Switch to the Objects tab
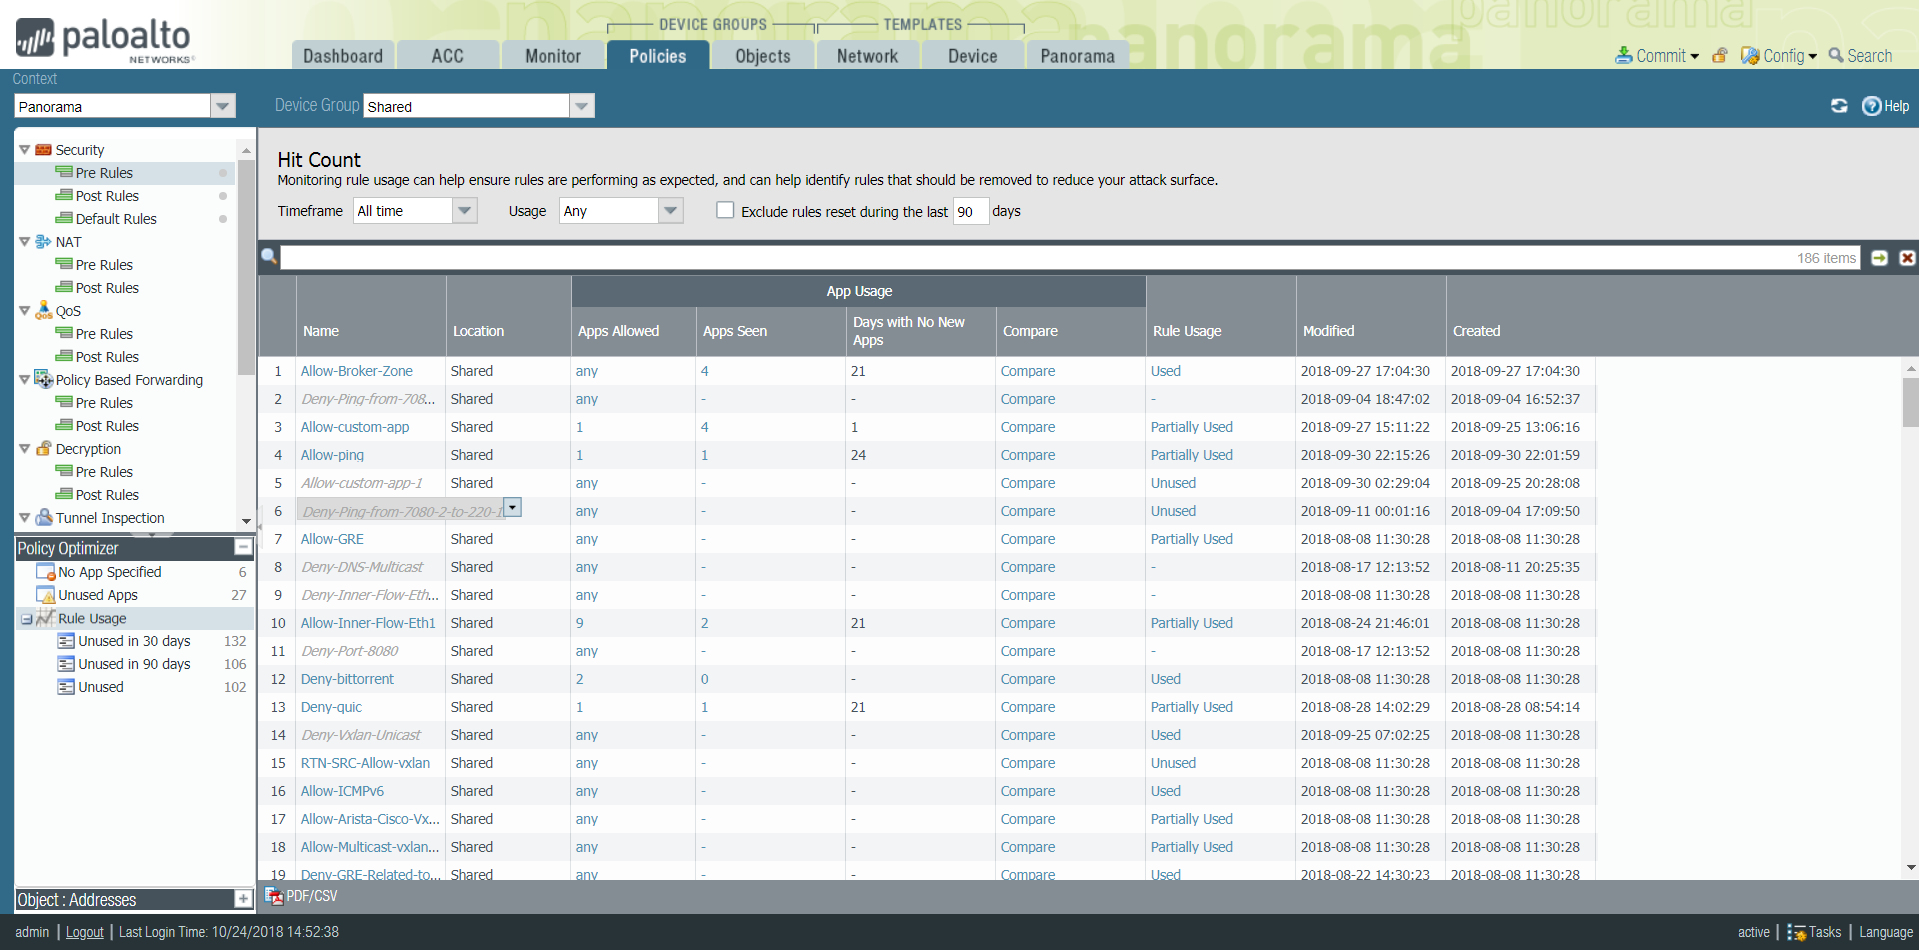The height and width of the screenshot is (950, 1919). pyautogui.click(x=762, y=56)
